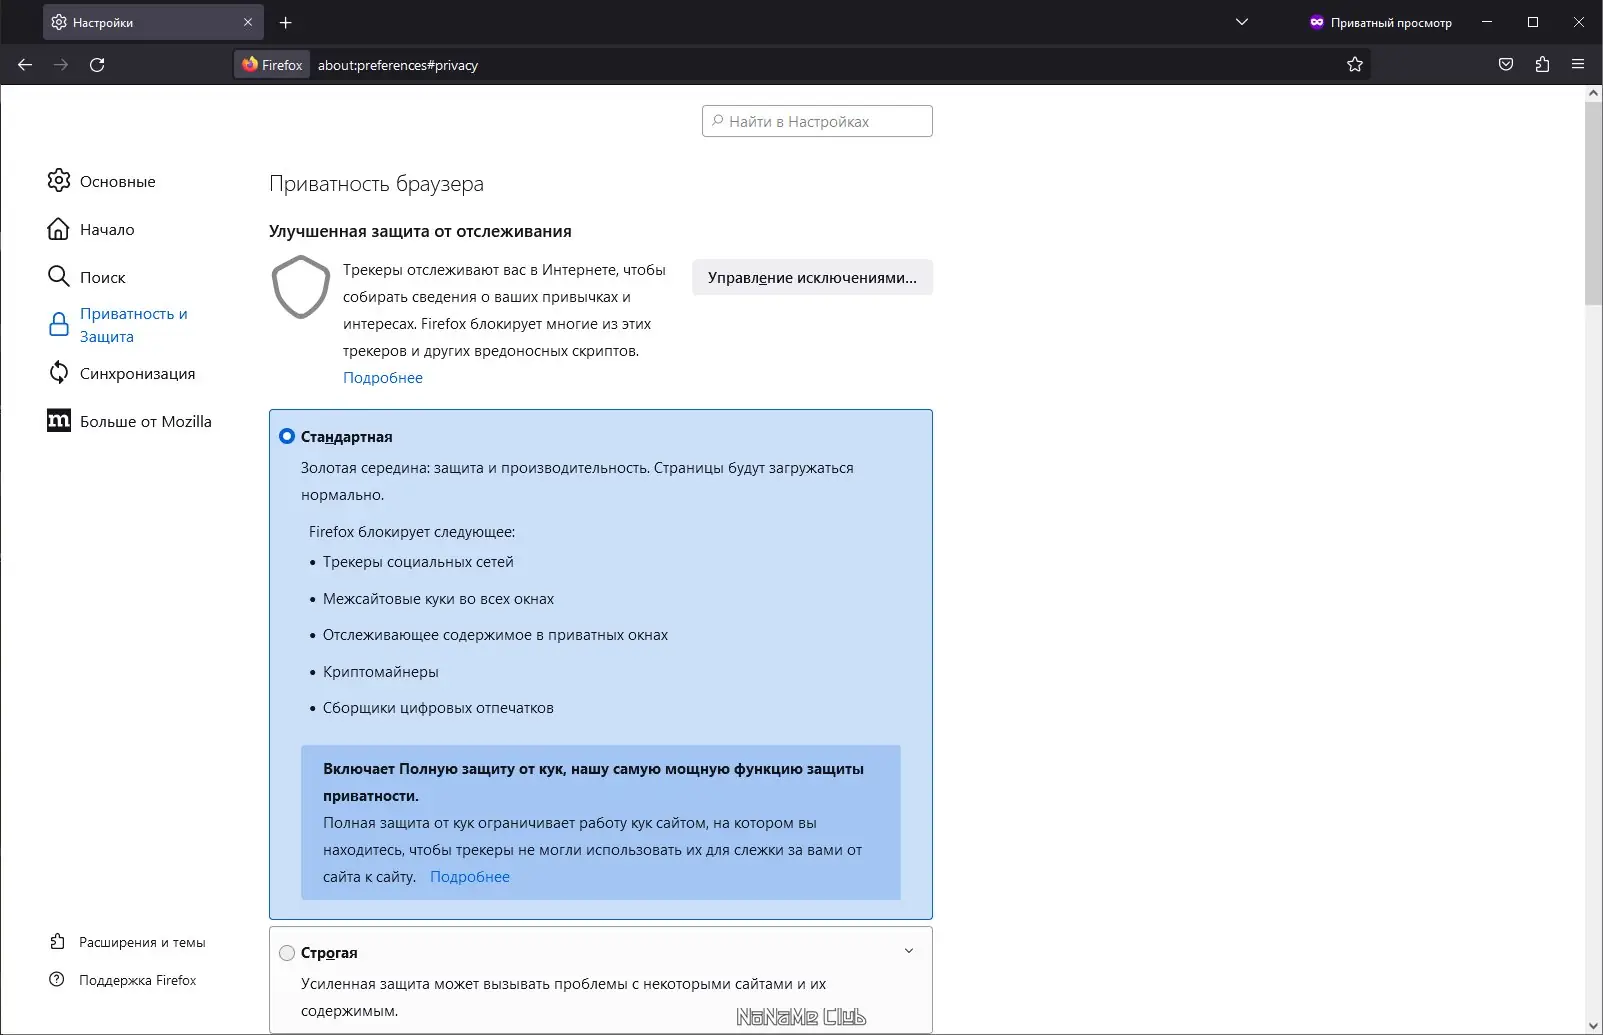Screen dimensions: 1603x1035
Task: Click inside the Найти в Настройках search field
Action: pos(817,121)
